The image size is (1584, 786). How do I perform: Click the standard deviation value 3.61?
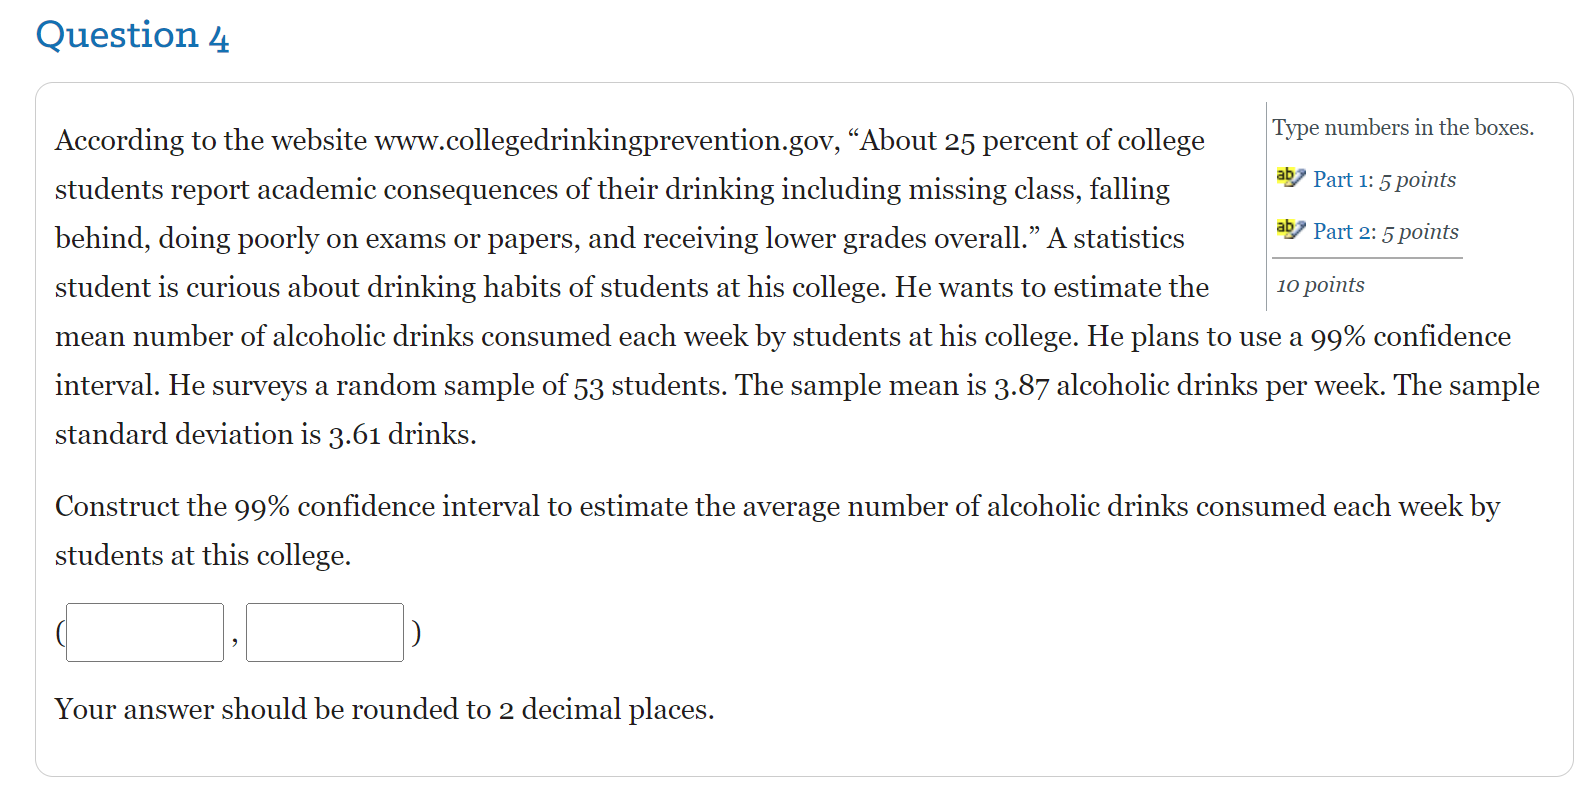click(354, 435)
